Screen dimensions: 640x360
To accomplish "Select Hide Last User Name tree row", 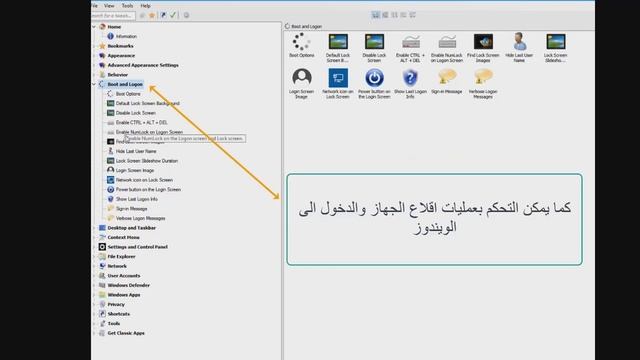I will pos(136,151).
